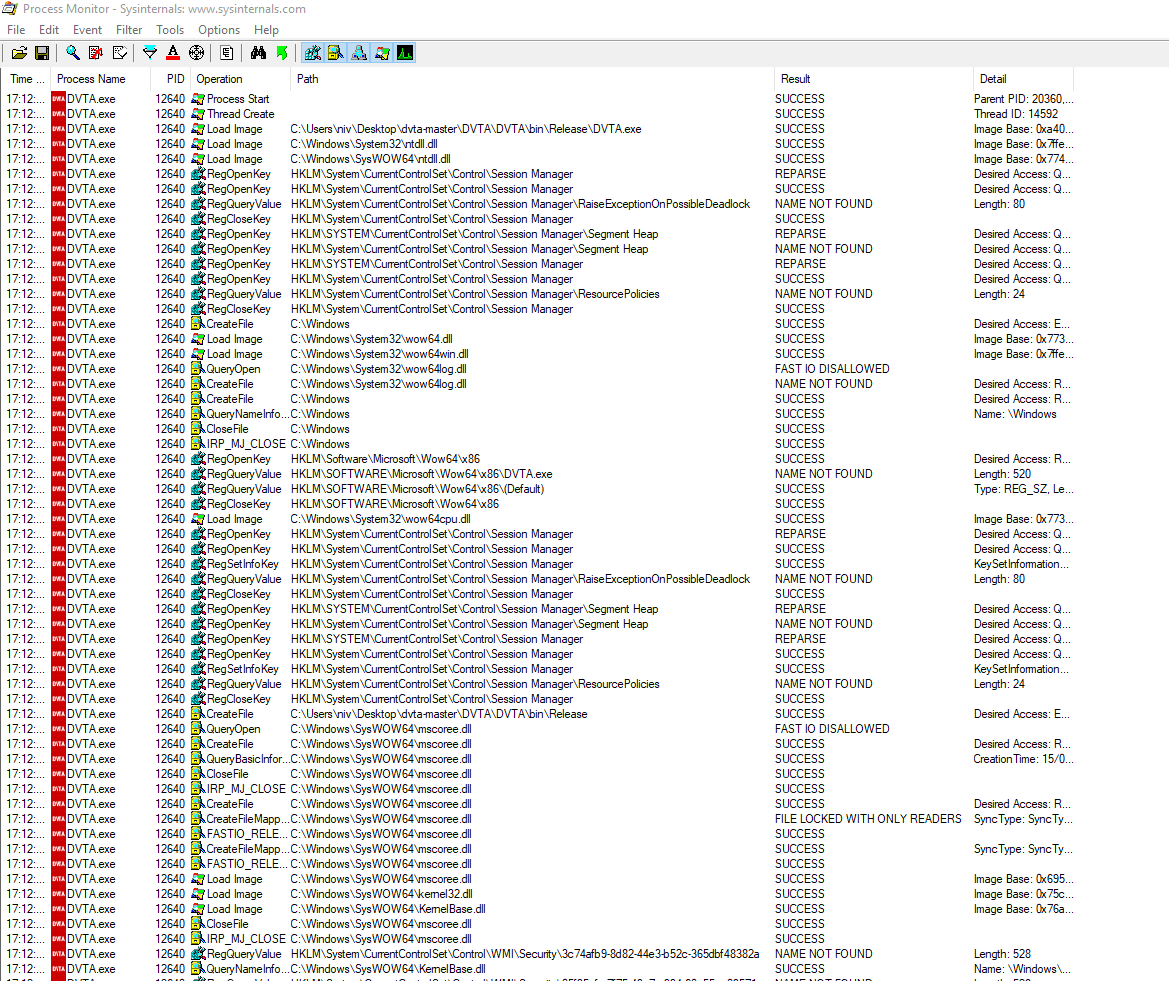
Task: Click the DVTA.exe icon in the Thread Create row
Action: [59, 114]
